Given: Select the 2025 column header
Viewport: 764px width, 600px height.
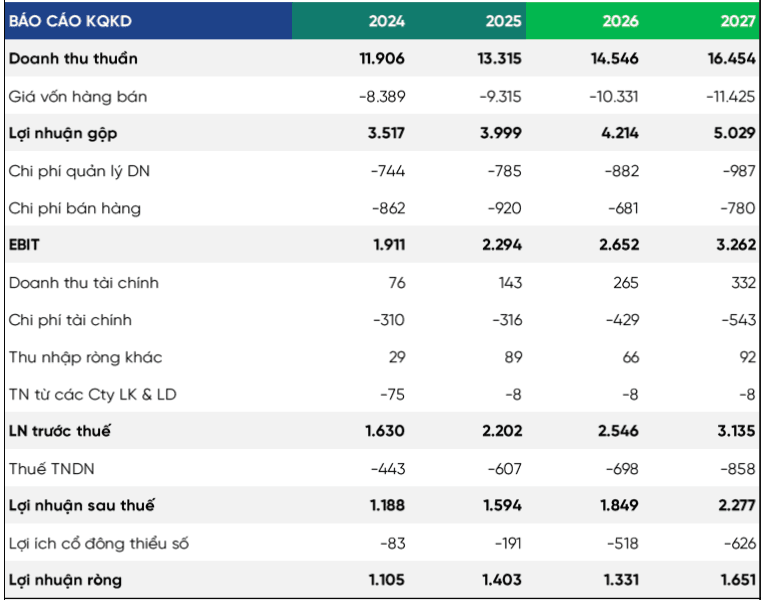Looking at the screenshot, I should pos(503,21).
